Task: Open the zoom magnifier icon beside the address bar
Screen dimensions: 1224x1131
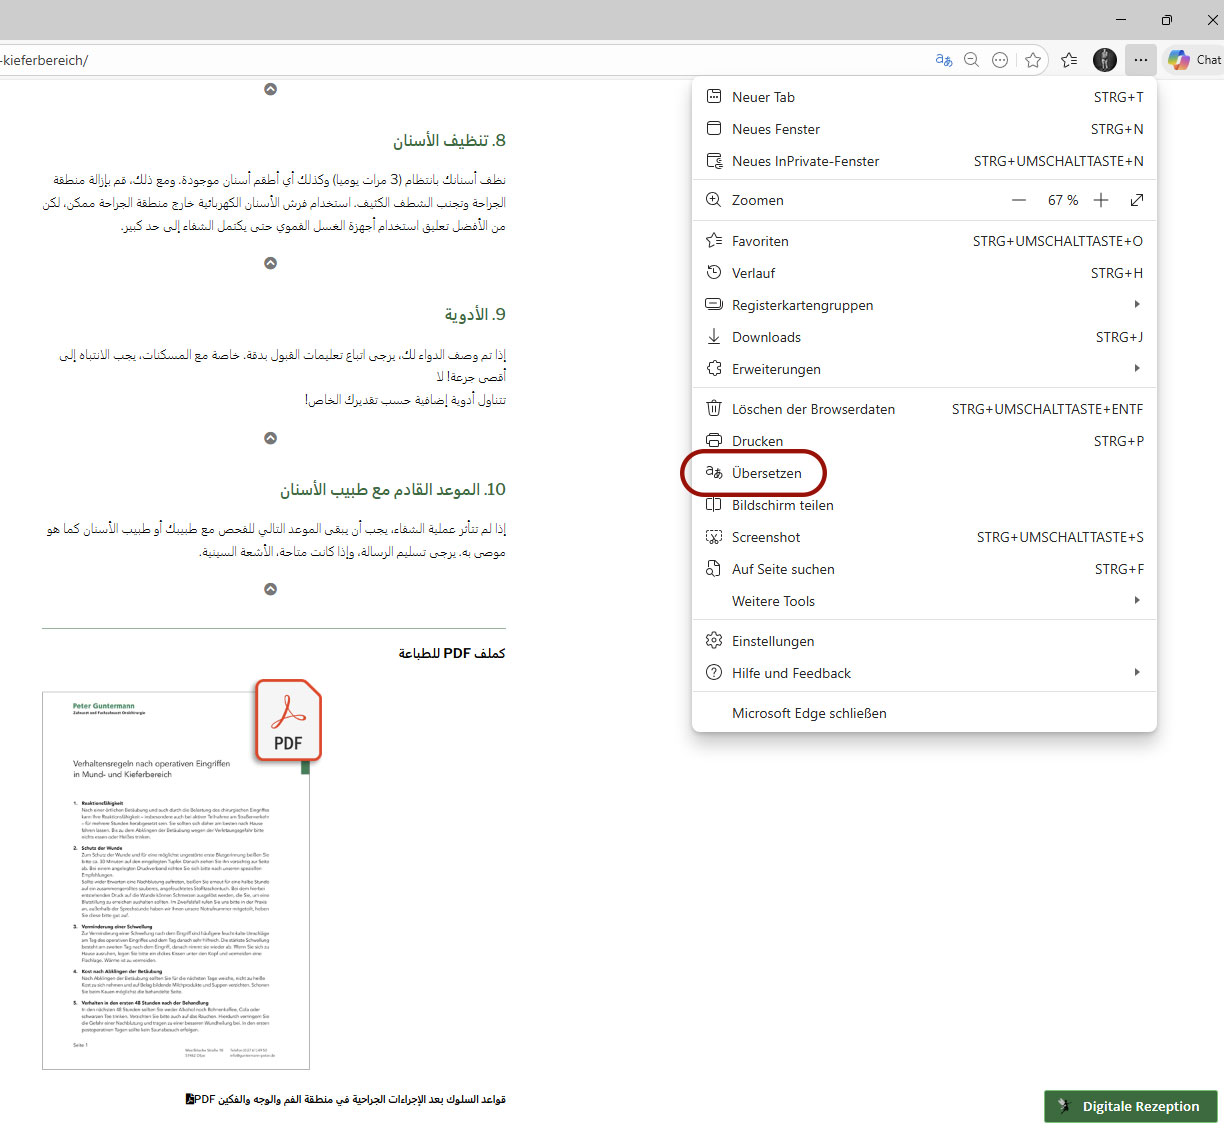Action: click(x=971, y=60)
